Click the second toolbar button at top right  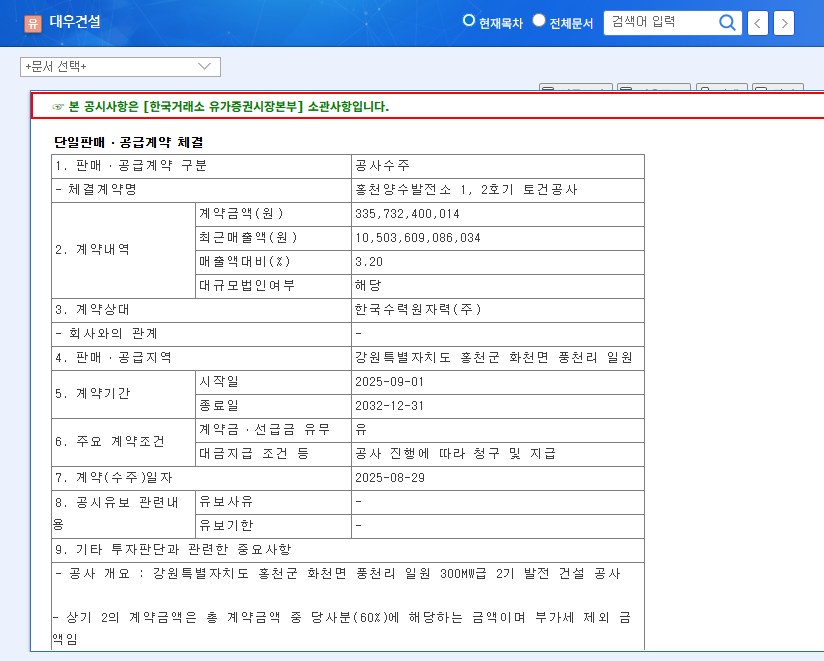(651, 87)
